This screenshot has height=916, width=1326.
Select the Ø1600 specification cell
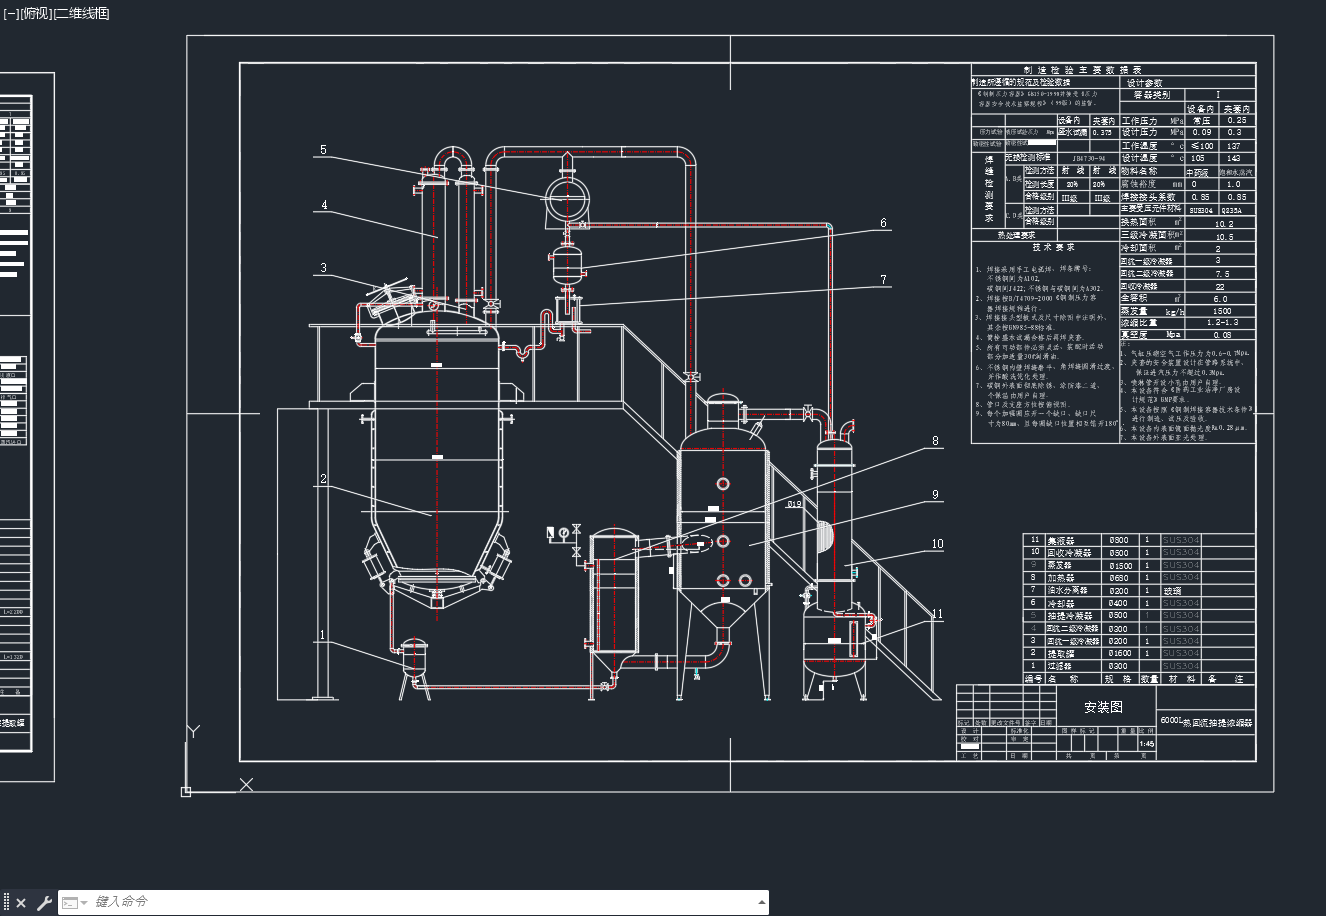[1120, 653]
